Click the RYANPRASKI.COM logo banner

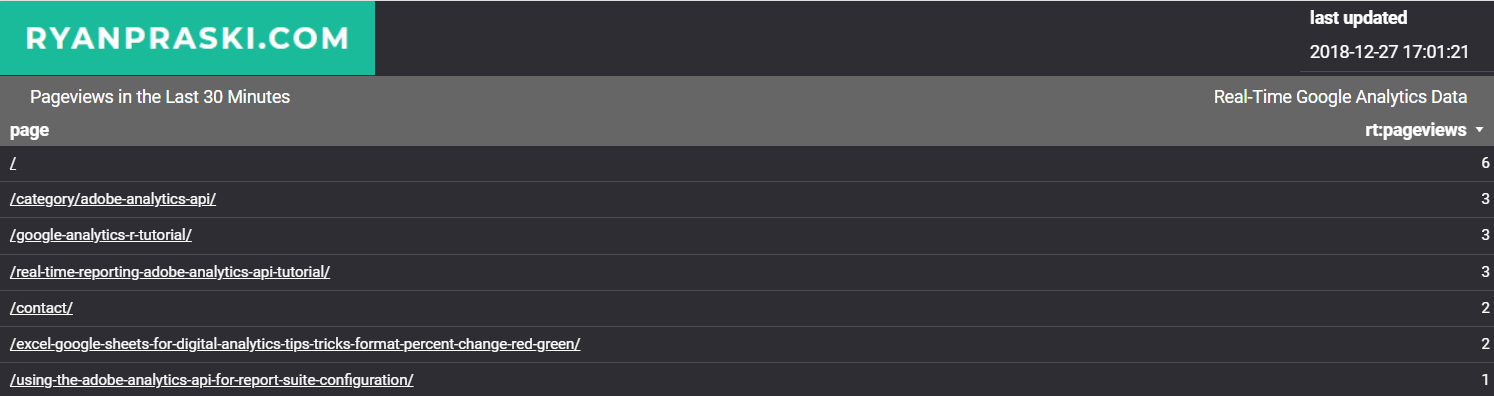coord(187,38)
